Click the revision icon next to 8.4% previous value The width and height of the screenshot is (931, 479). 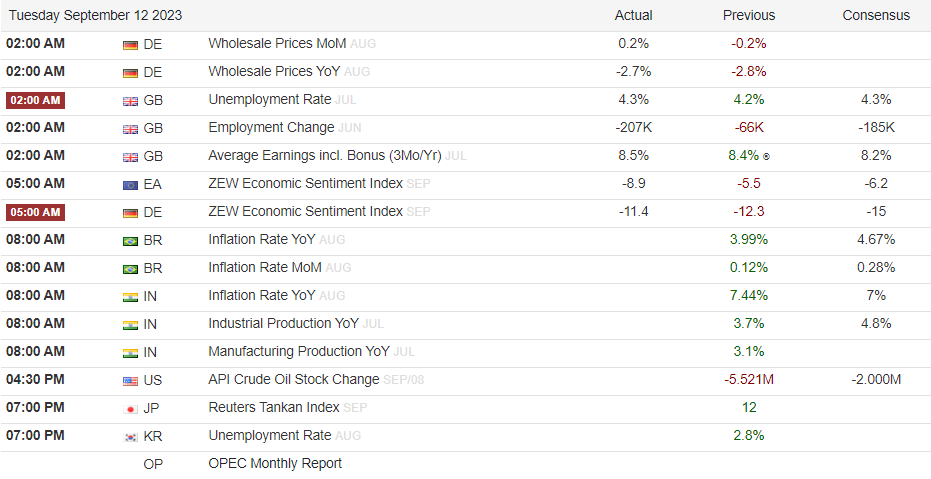(x=767, y=157)
